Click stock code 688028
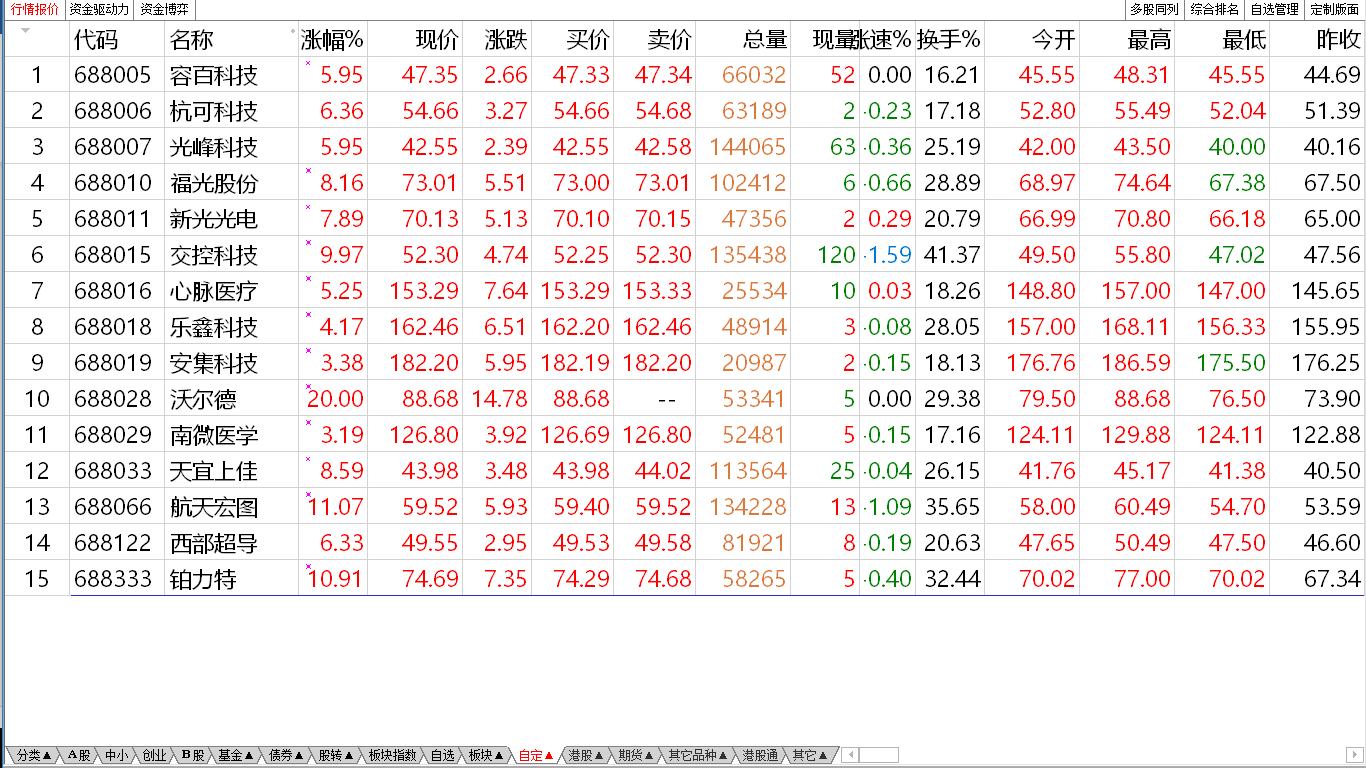 pos(113,399)
